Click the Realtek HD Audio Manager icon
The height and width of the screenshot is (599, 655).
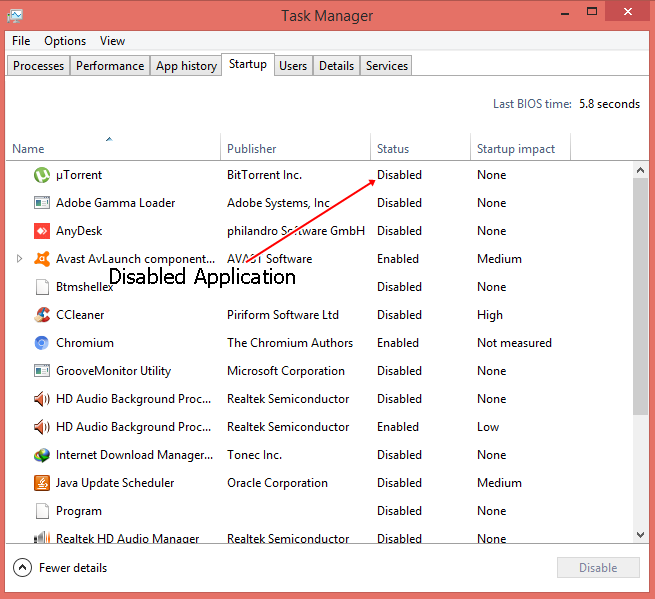tap(42, 537)
